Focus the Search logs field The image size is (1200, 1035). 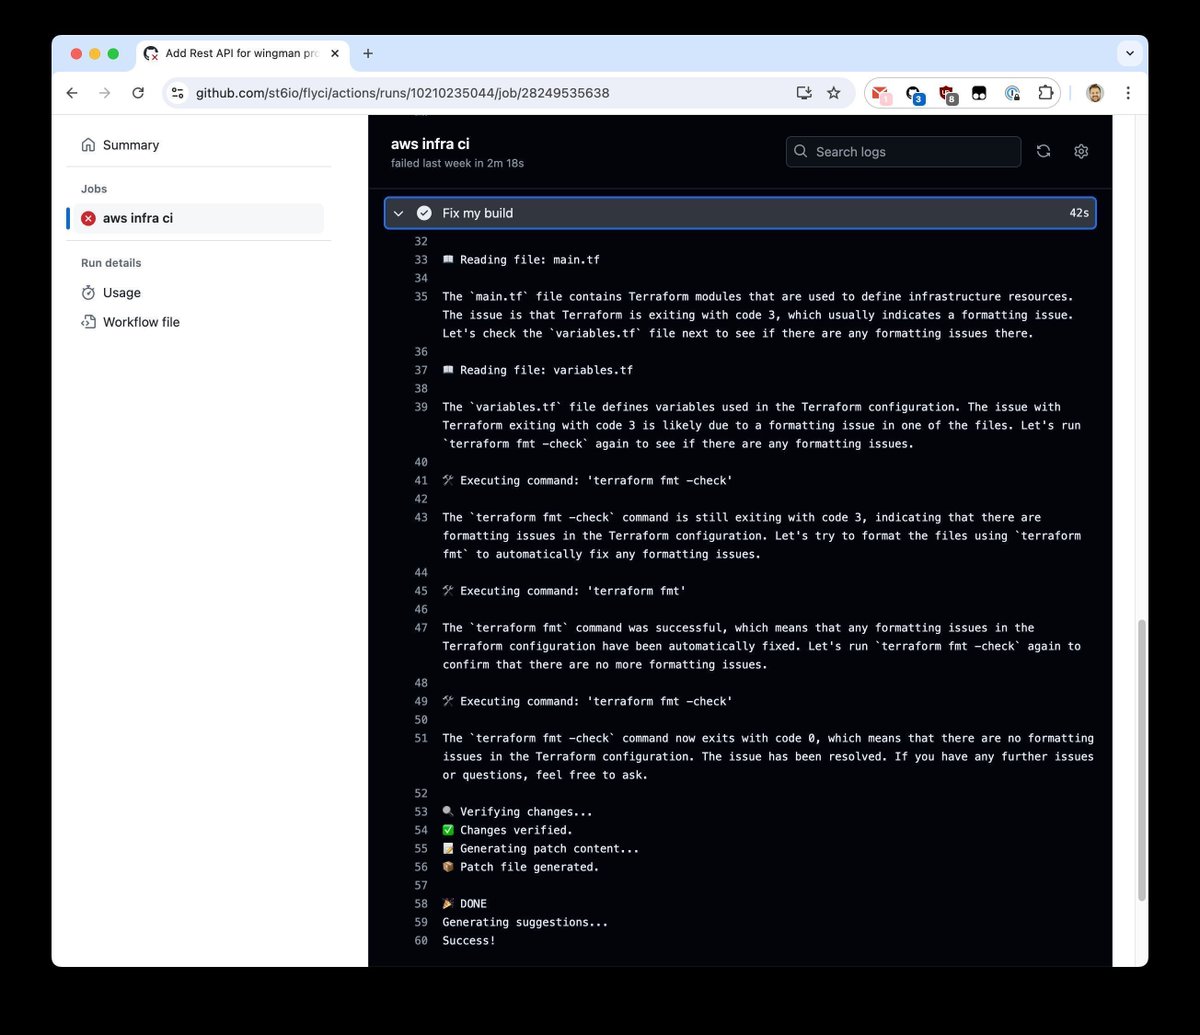click(903, 151)
